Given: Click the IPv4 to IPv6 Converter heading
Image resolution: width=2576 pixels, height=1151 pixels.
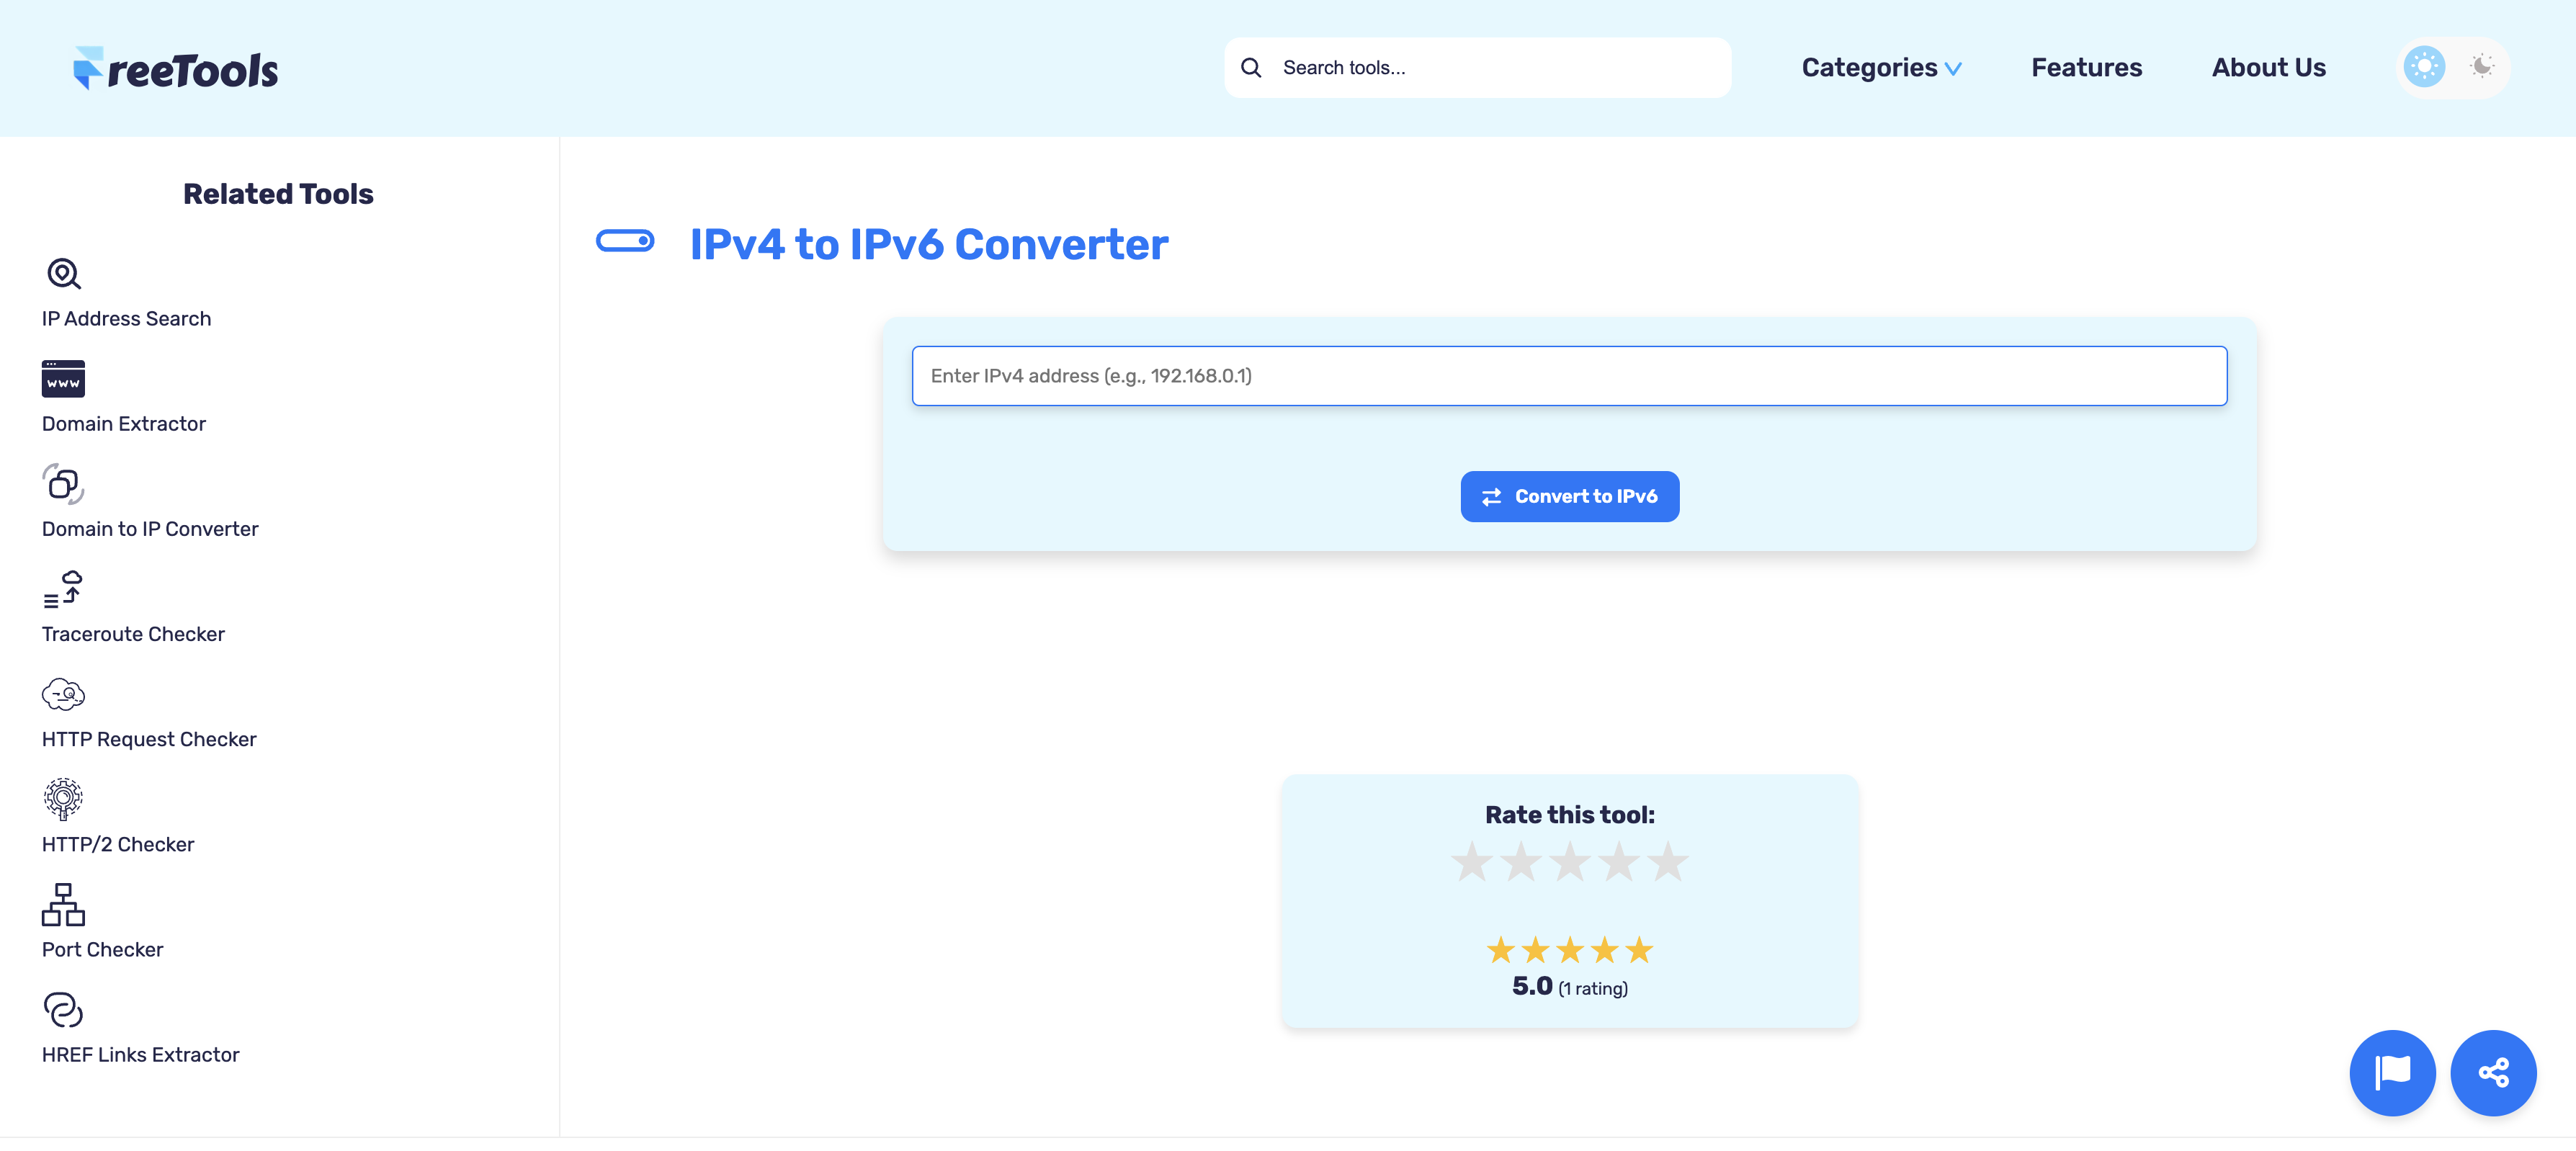Looking at the screenshot, I should [929, 244].
